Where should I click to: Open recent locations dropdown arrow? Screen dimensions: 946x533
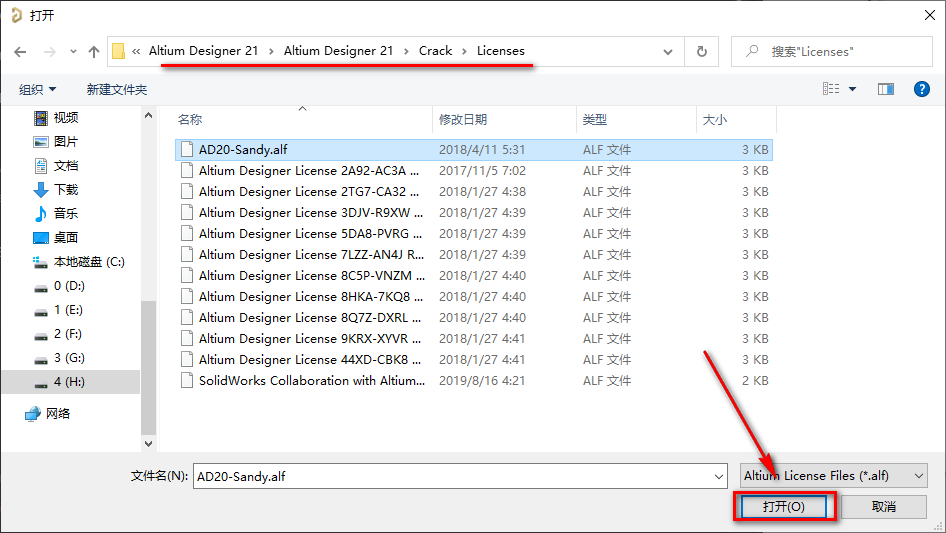tap(73, 52)
